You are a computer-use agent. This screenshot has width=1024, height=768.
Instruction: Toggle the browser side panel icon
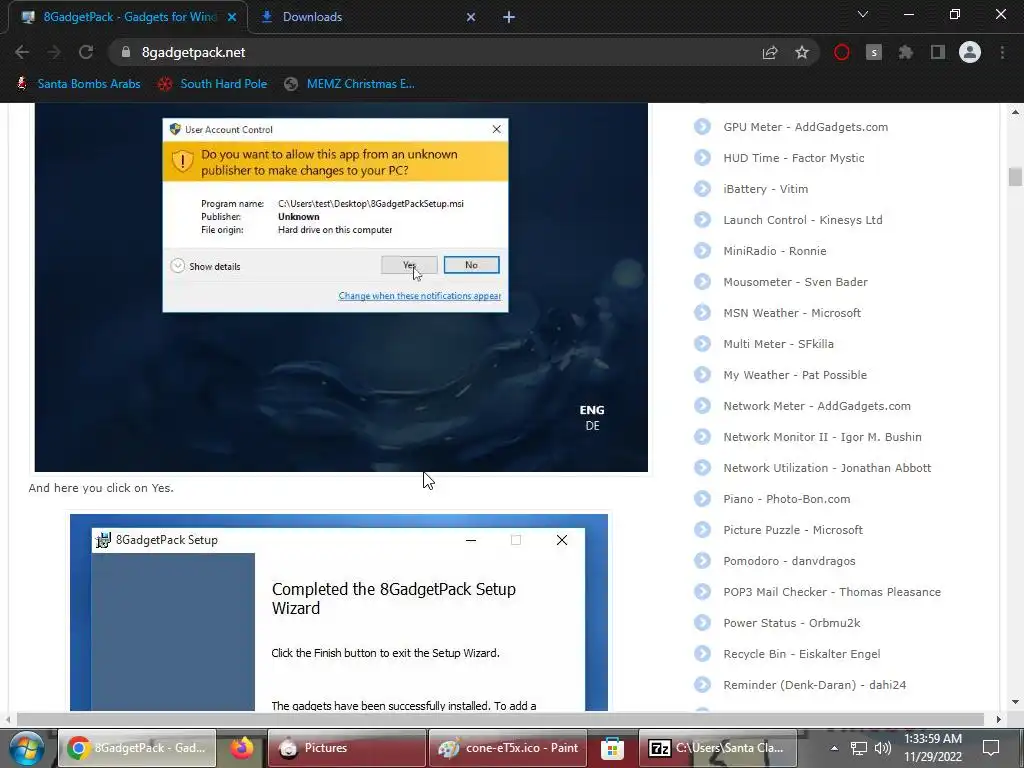click(938, 52)
